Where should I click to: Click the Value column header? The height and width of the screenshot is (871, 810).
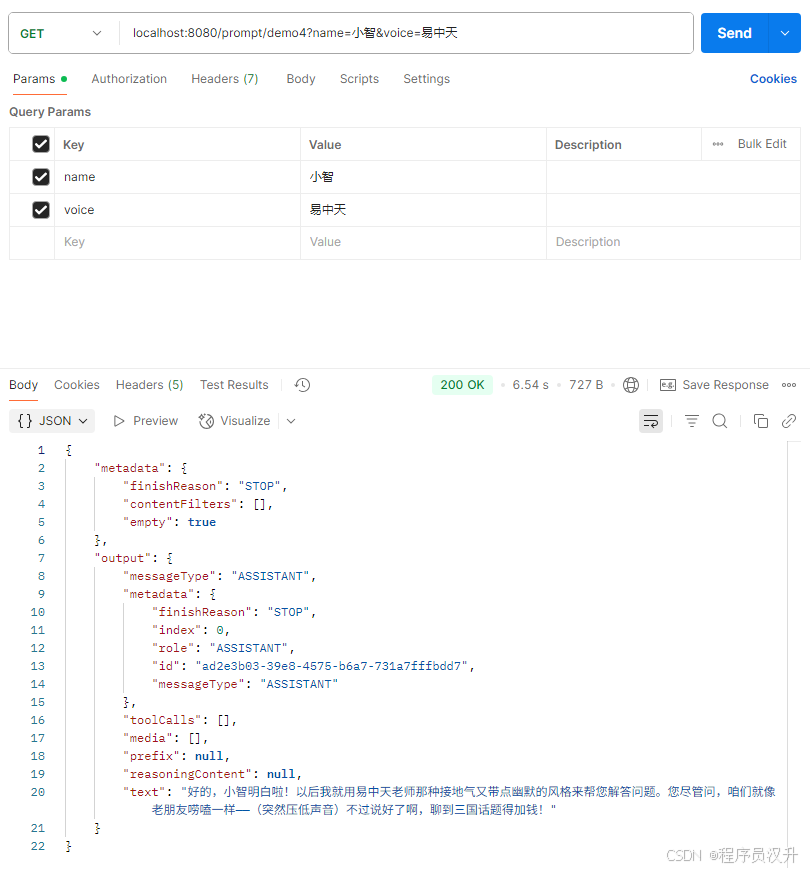click(x=325, y=145)
